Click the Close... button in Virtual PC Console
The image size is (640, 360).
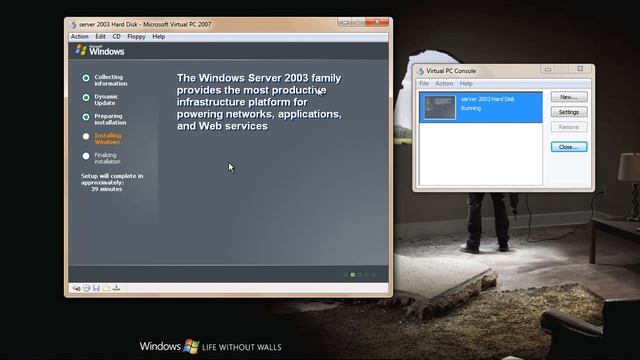coord(569,147)
